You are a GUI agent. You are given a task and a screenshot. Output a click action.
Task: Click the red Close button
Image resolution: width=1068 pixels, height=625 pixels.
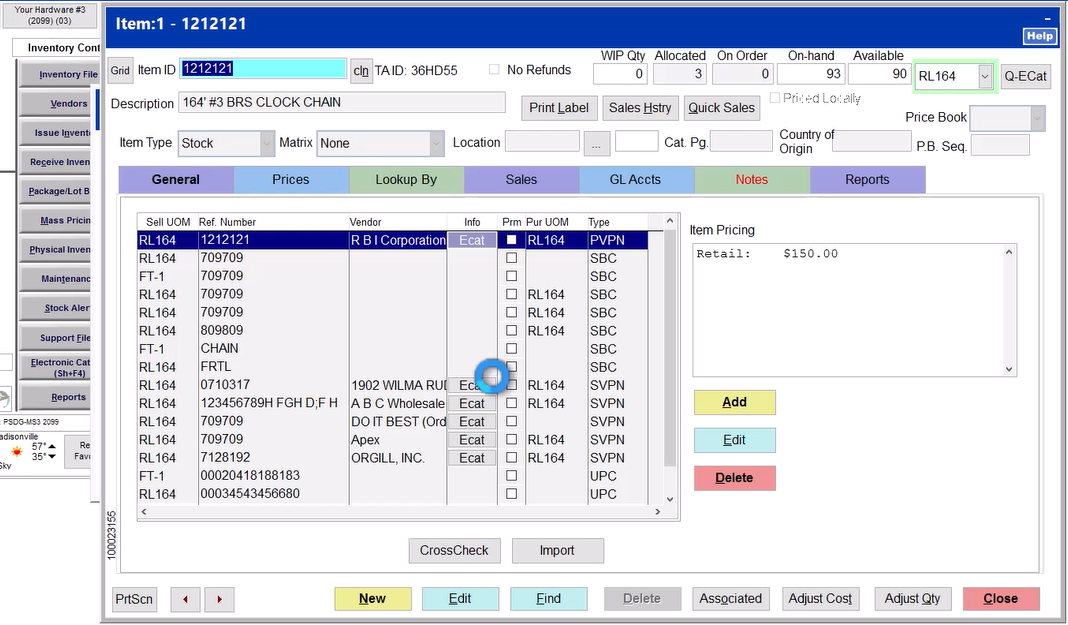(1001, 599)
